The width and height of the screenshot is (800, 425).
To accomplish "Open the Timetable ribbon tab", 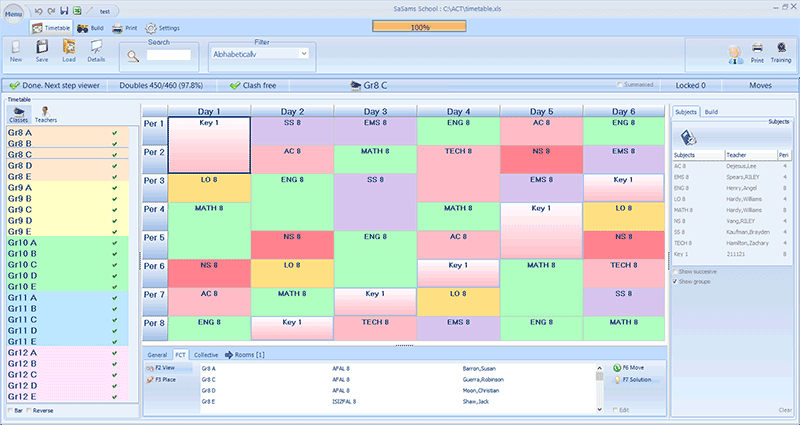I will (51, 28).
